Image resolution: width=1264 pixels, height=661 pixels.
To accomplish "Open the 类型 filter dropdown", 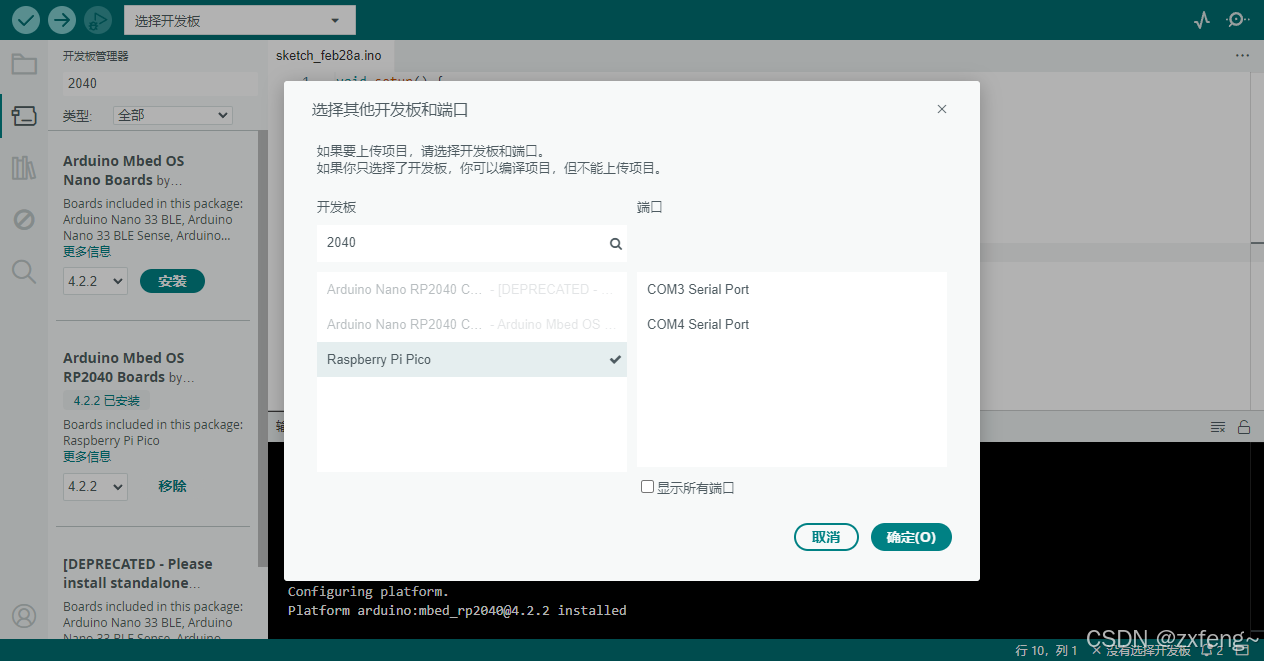I will 173,115.
